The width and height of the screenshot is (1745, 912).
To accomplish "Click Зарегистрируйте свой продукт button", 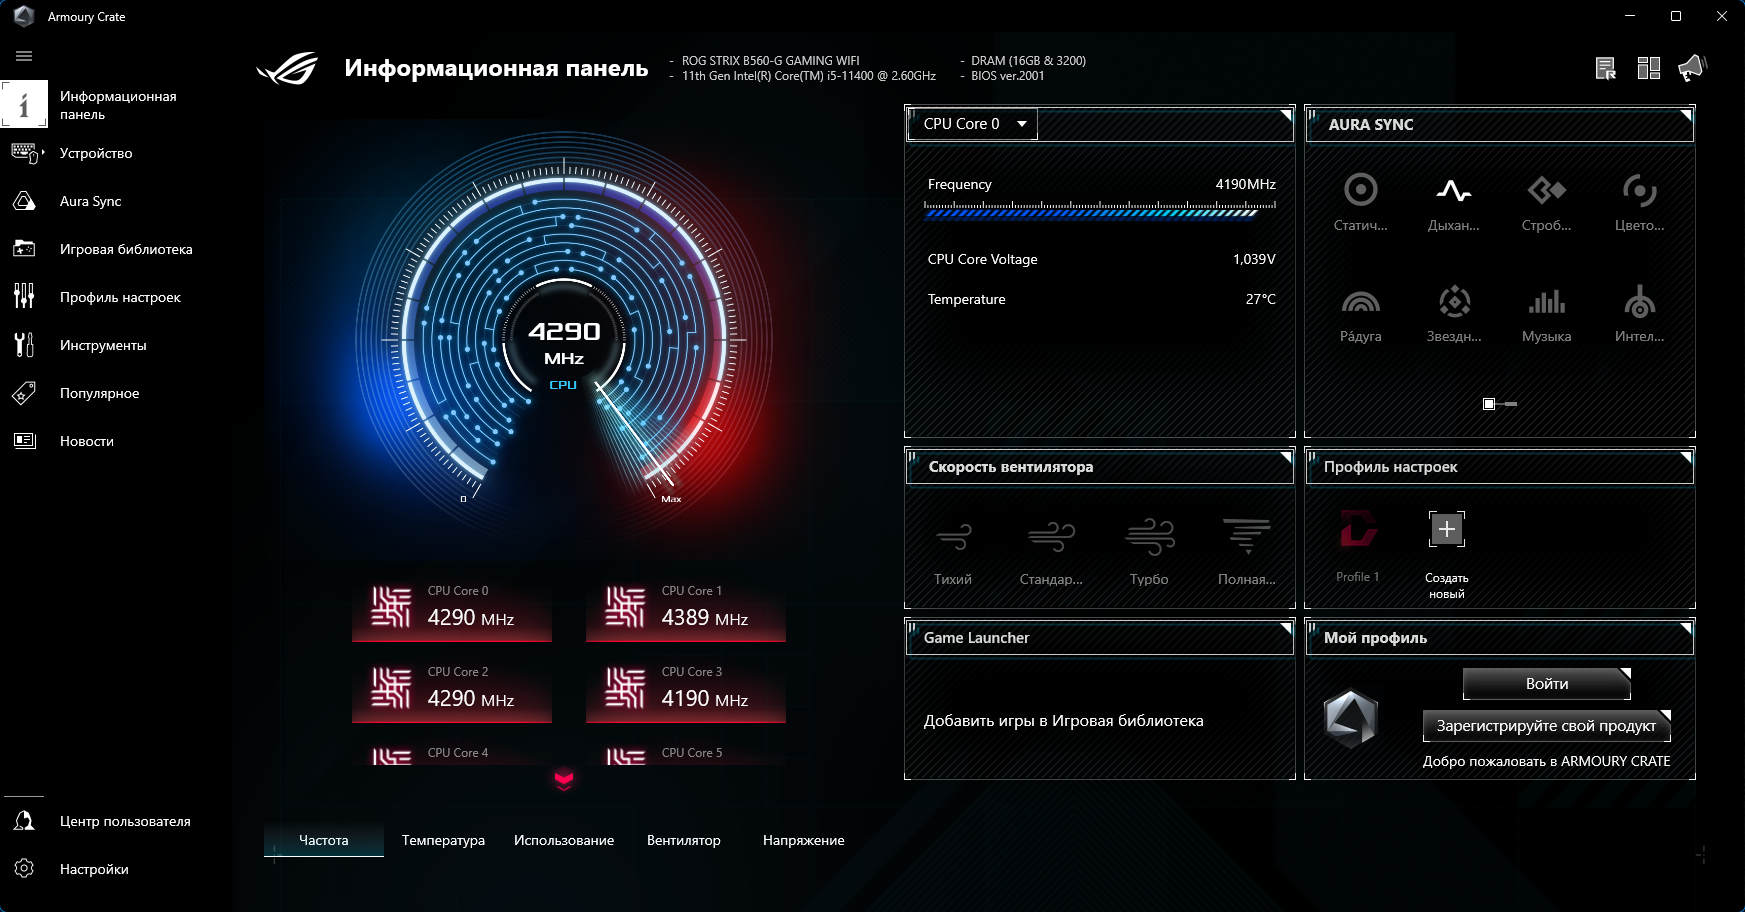I will pos(1547,726).
